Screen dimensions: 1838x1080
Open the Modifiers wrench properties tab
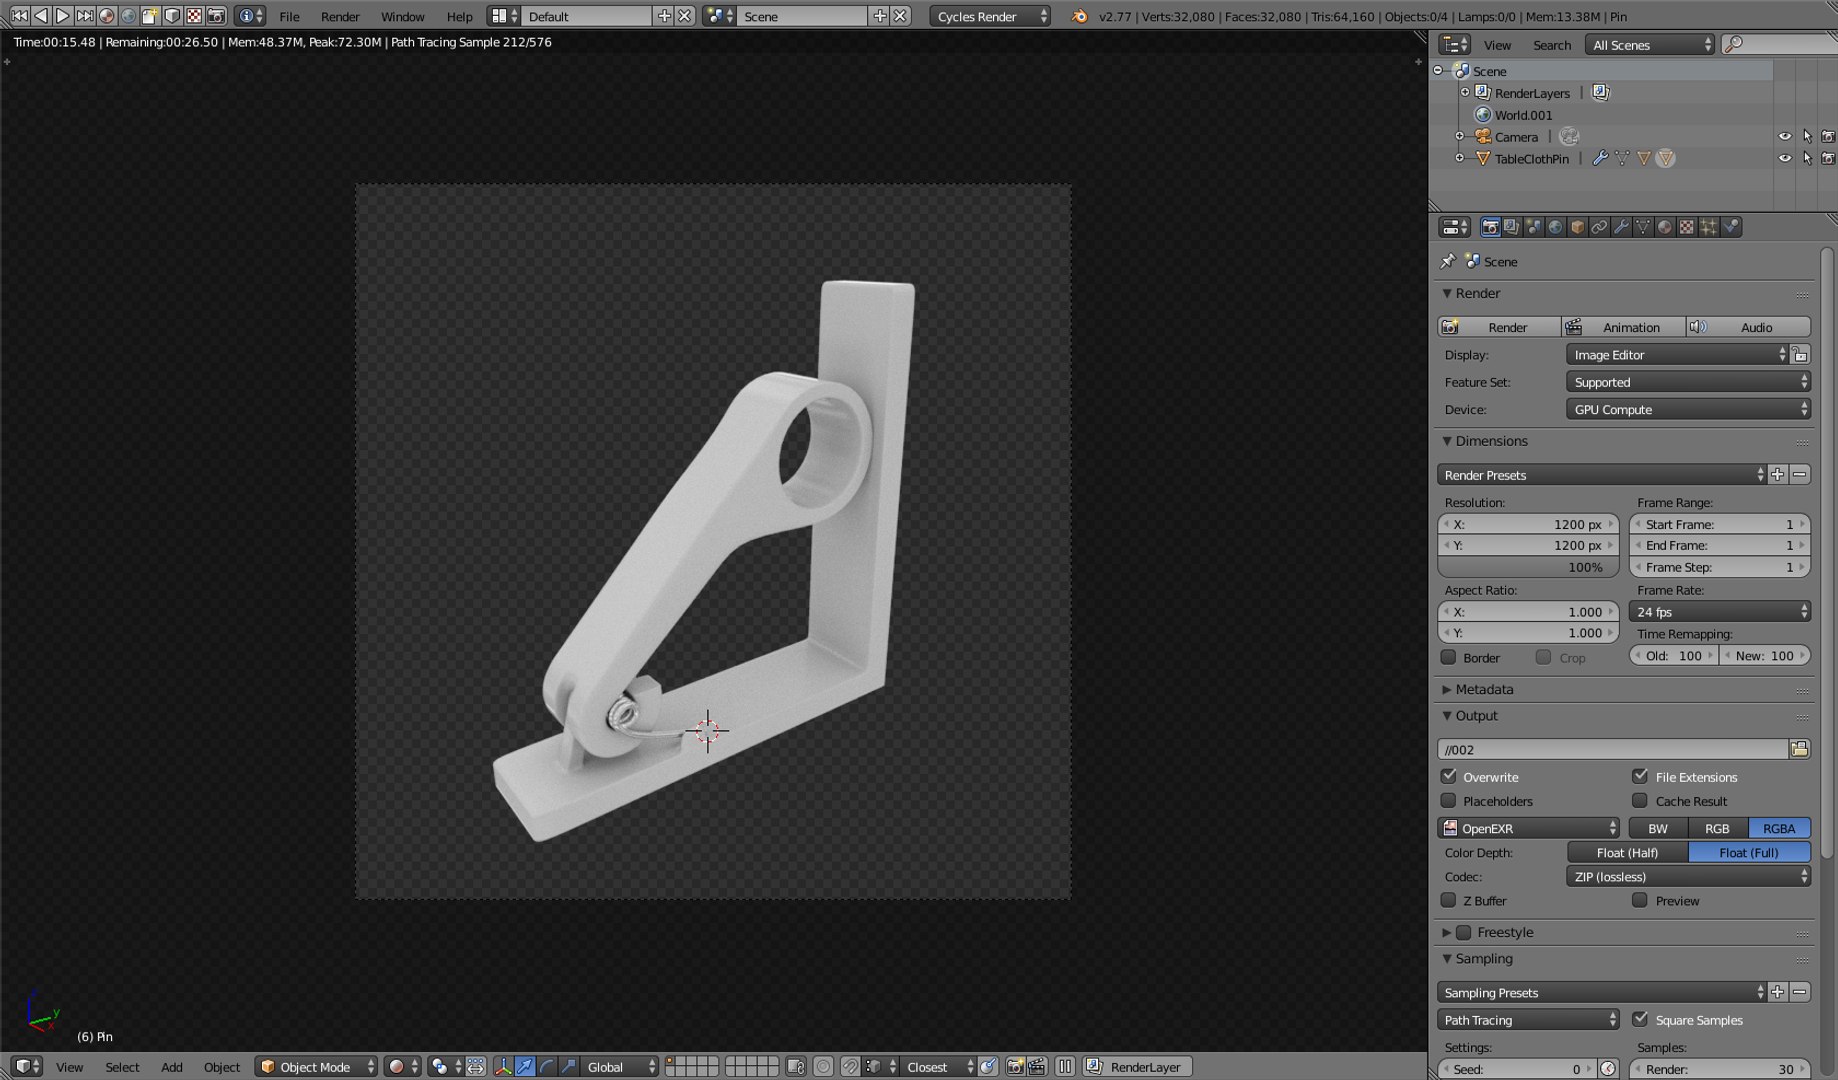point(1622,227)
